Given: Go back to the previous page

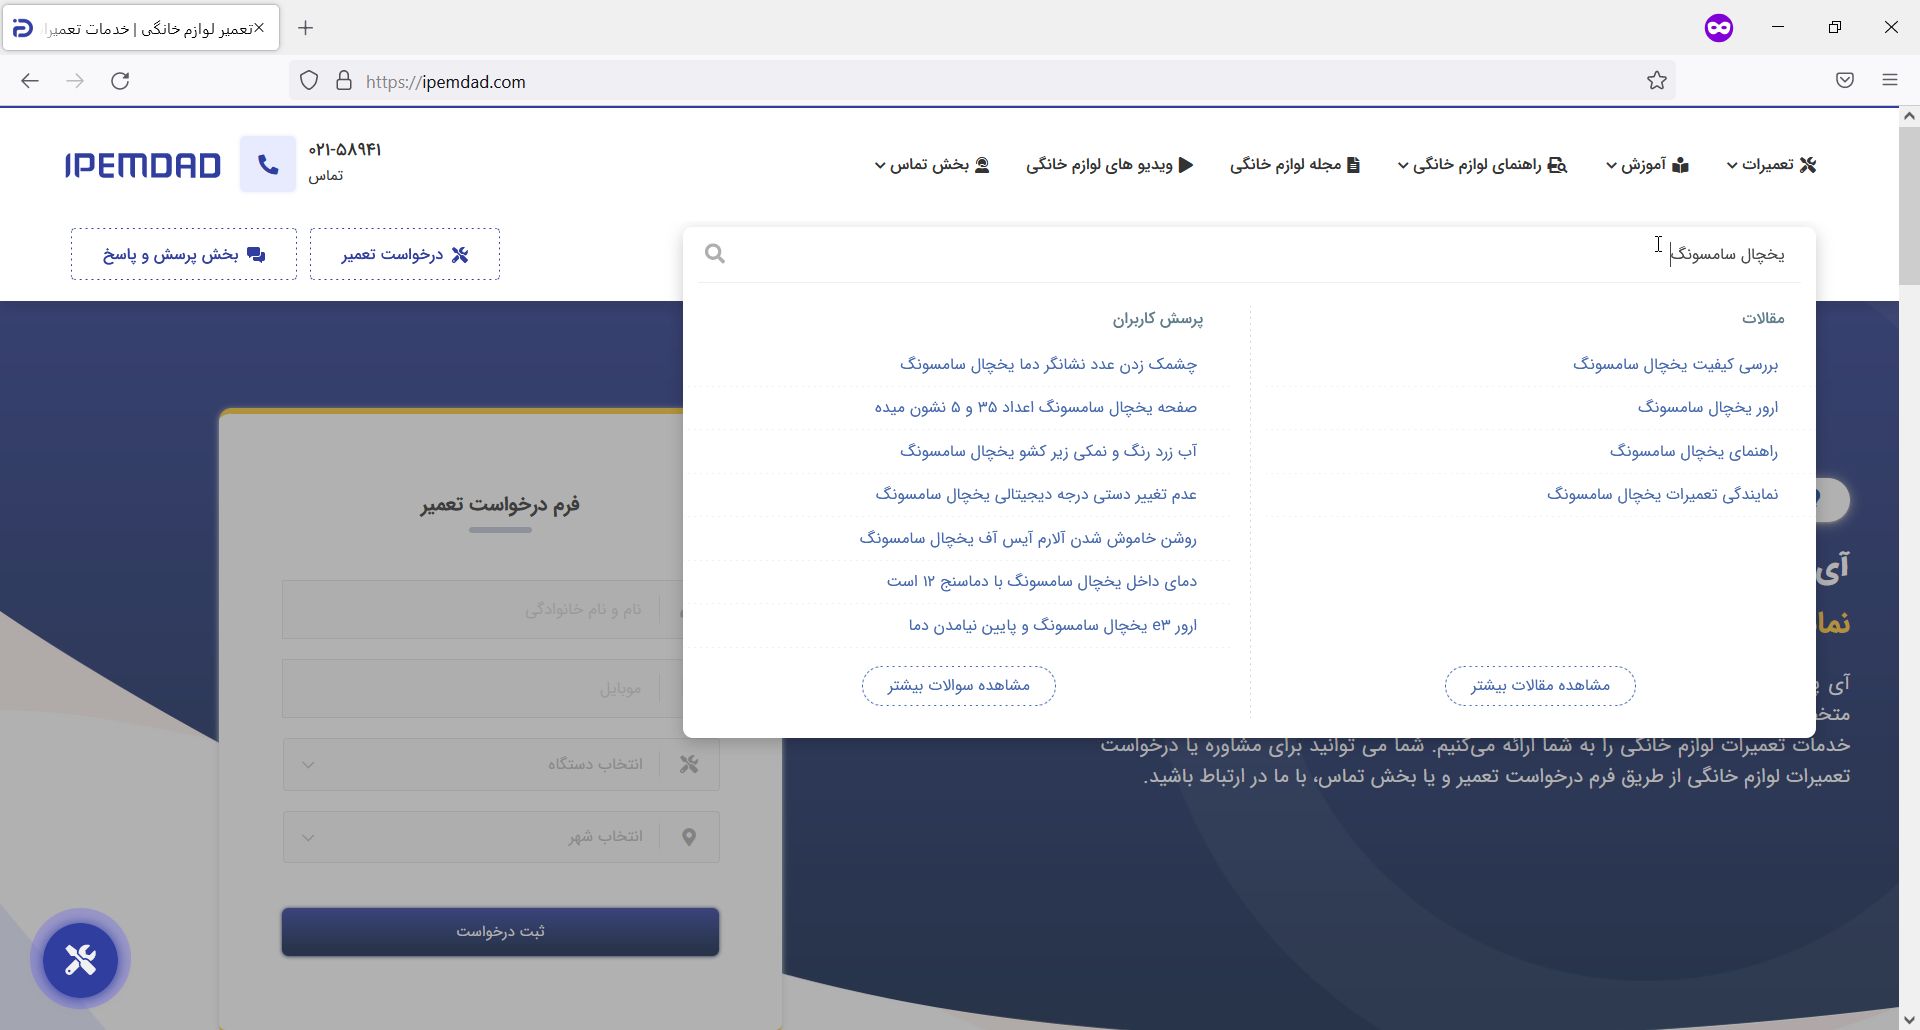Looking at the screenshot, I should [x=30, y=81].
